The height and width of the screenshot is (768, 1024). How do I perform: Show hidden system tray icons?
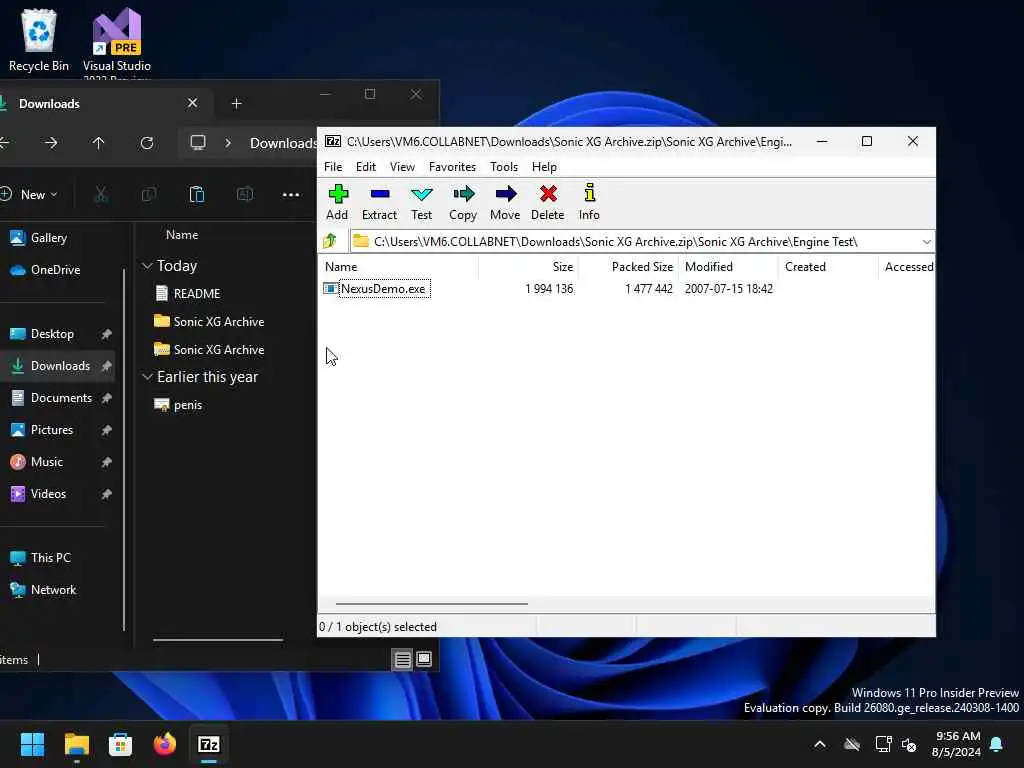(820, 744)
